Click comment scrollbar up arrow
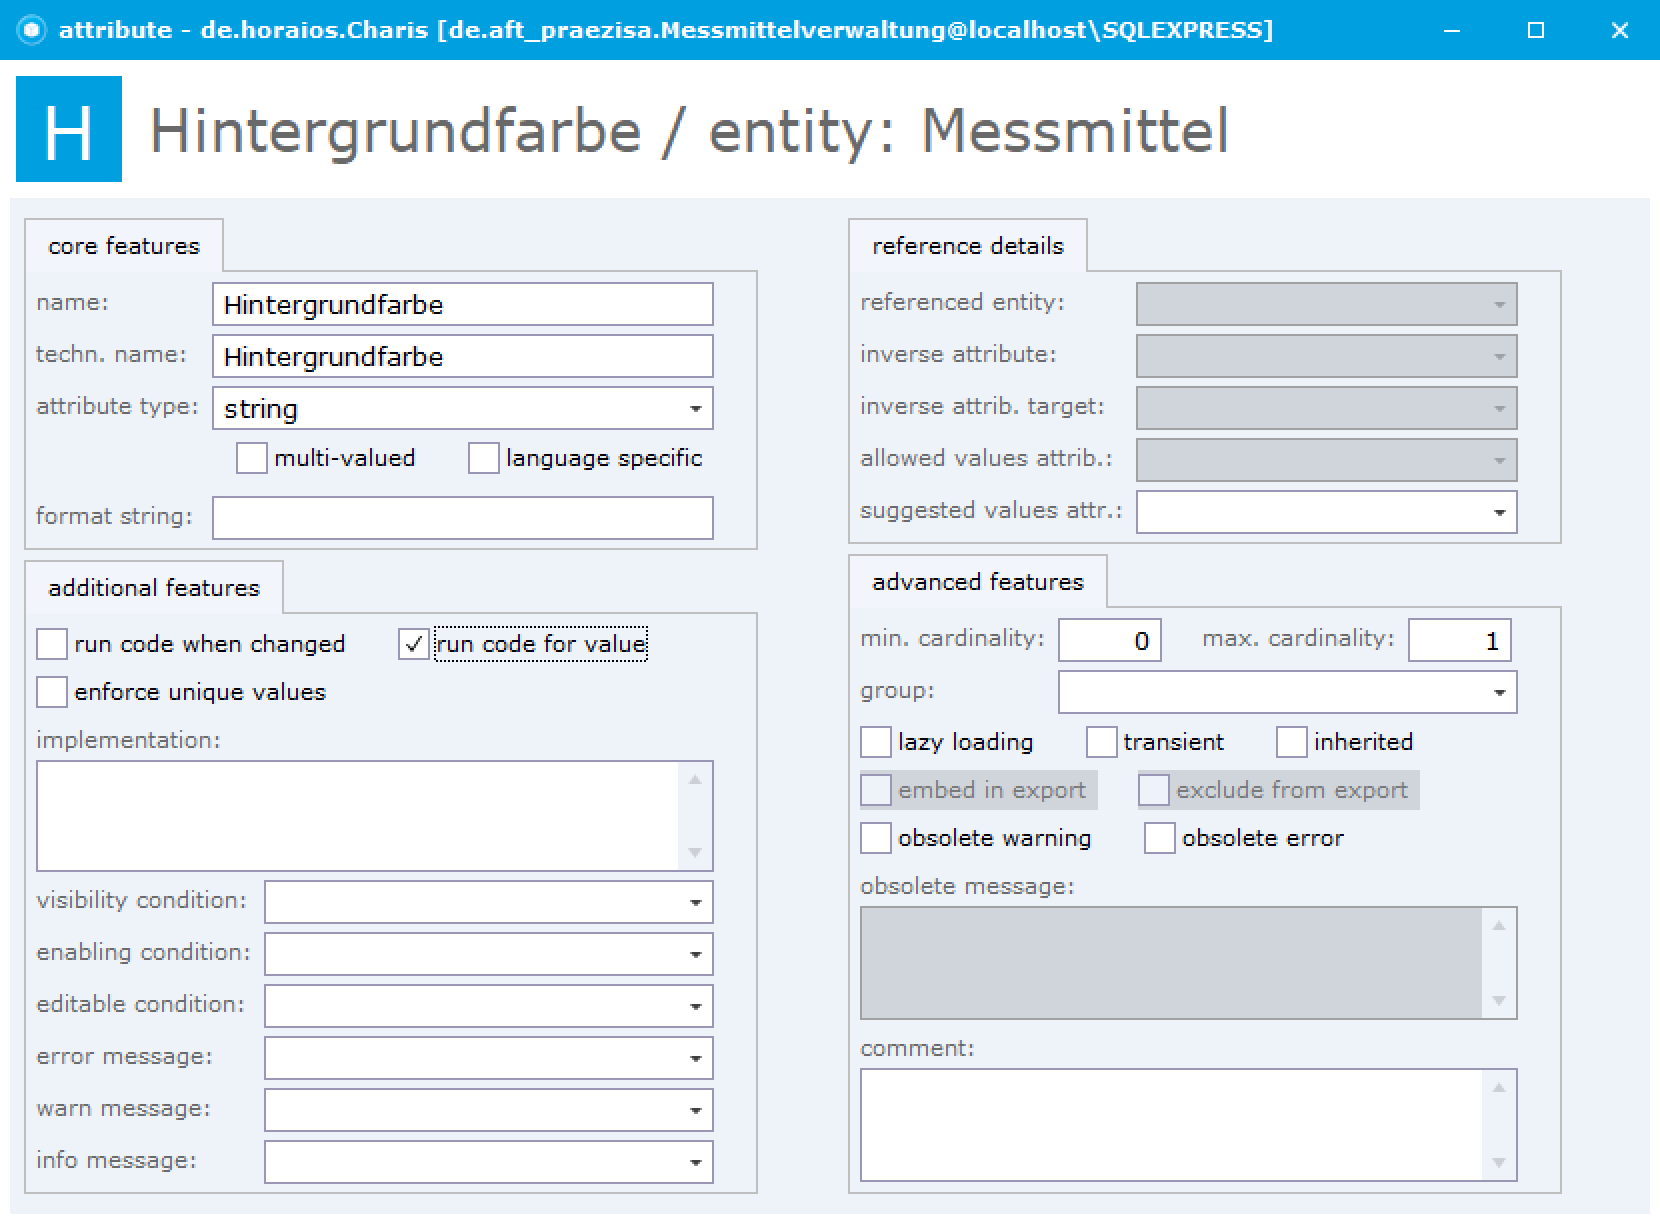1660x1224 pixels. pyautogui.click(x=1499, y=1087)
